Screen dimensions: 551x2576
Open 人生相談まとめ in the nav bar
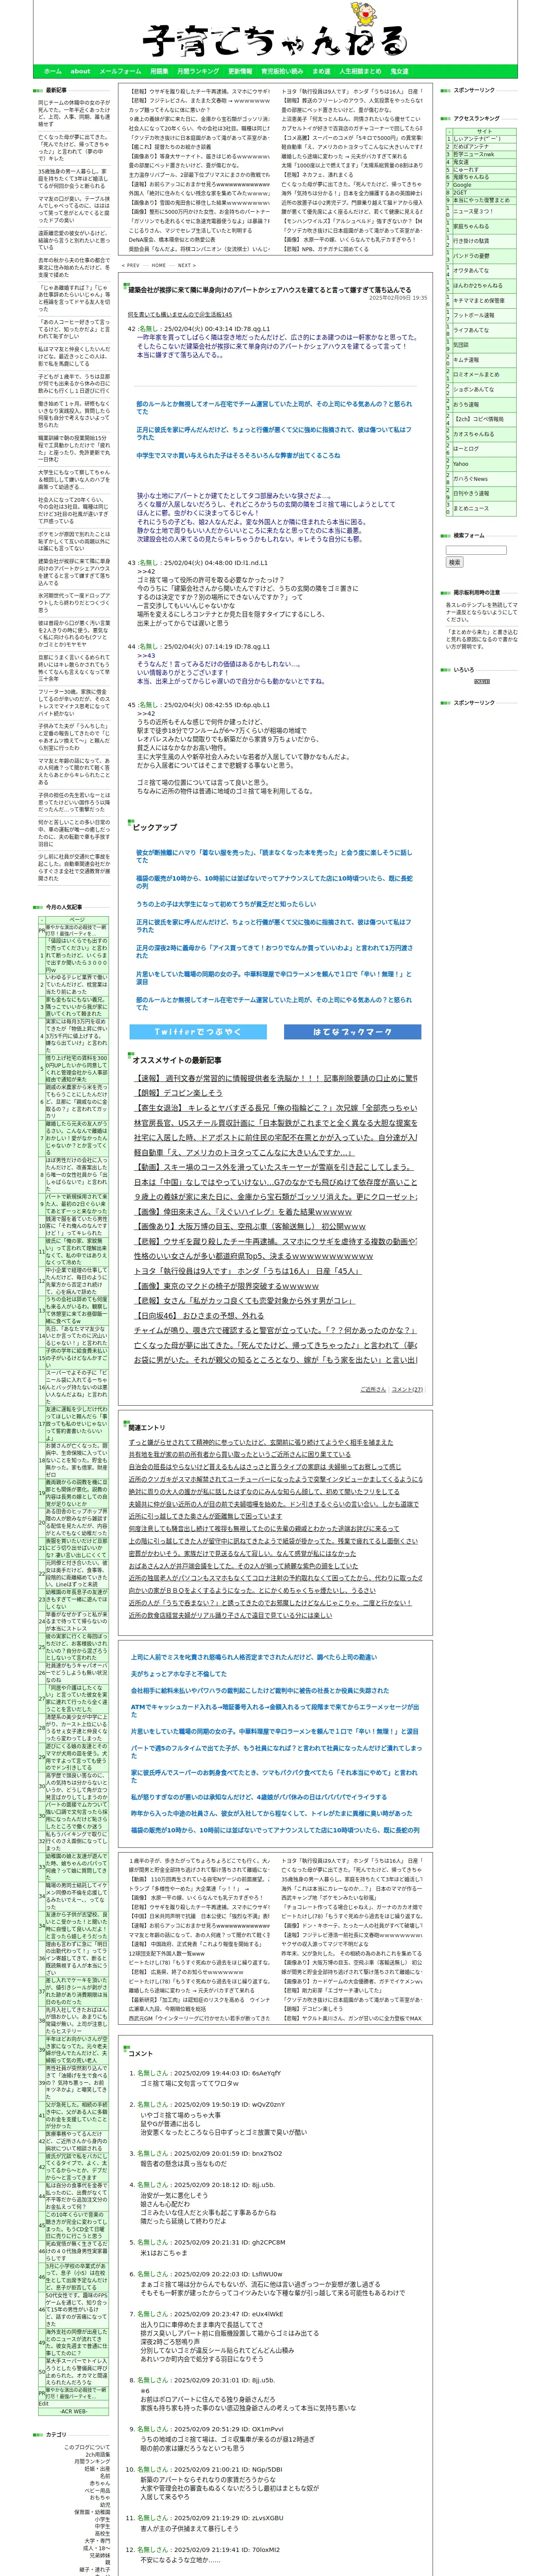(360, 72)
